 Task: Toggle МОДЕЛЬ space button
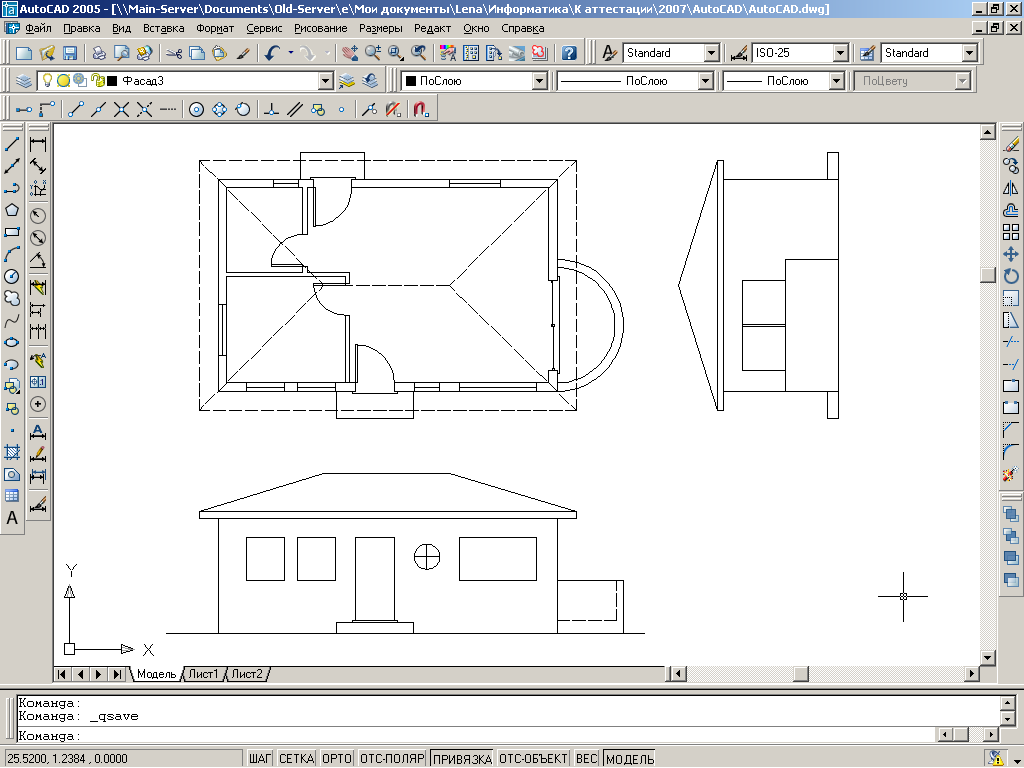click(630, 758)
